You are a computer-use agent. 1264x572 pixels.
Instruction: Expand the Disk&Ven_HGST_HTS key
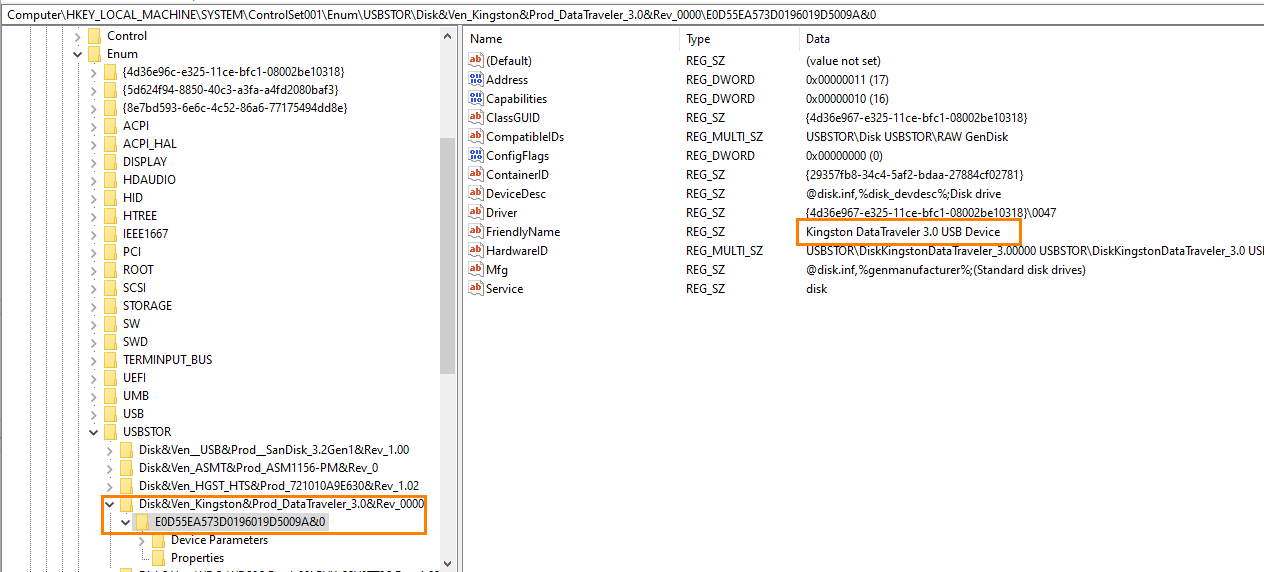coord(110,486)
